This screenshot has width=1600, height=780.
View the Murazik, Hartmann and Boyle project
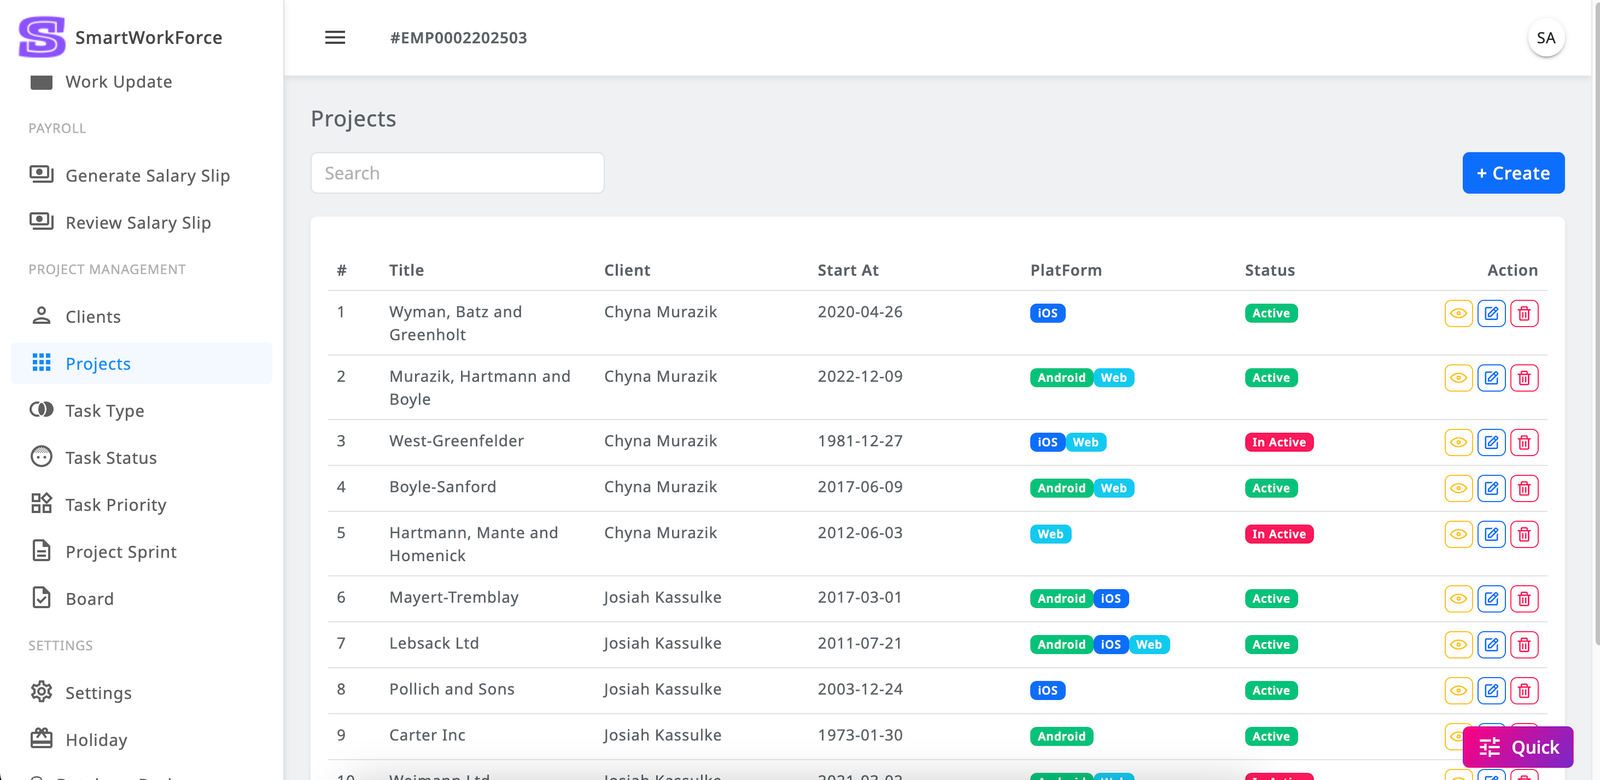click(x=1458, y=378)
